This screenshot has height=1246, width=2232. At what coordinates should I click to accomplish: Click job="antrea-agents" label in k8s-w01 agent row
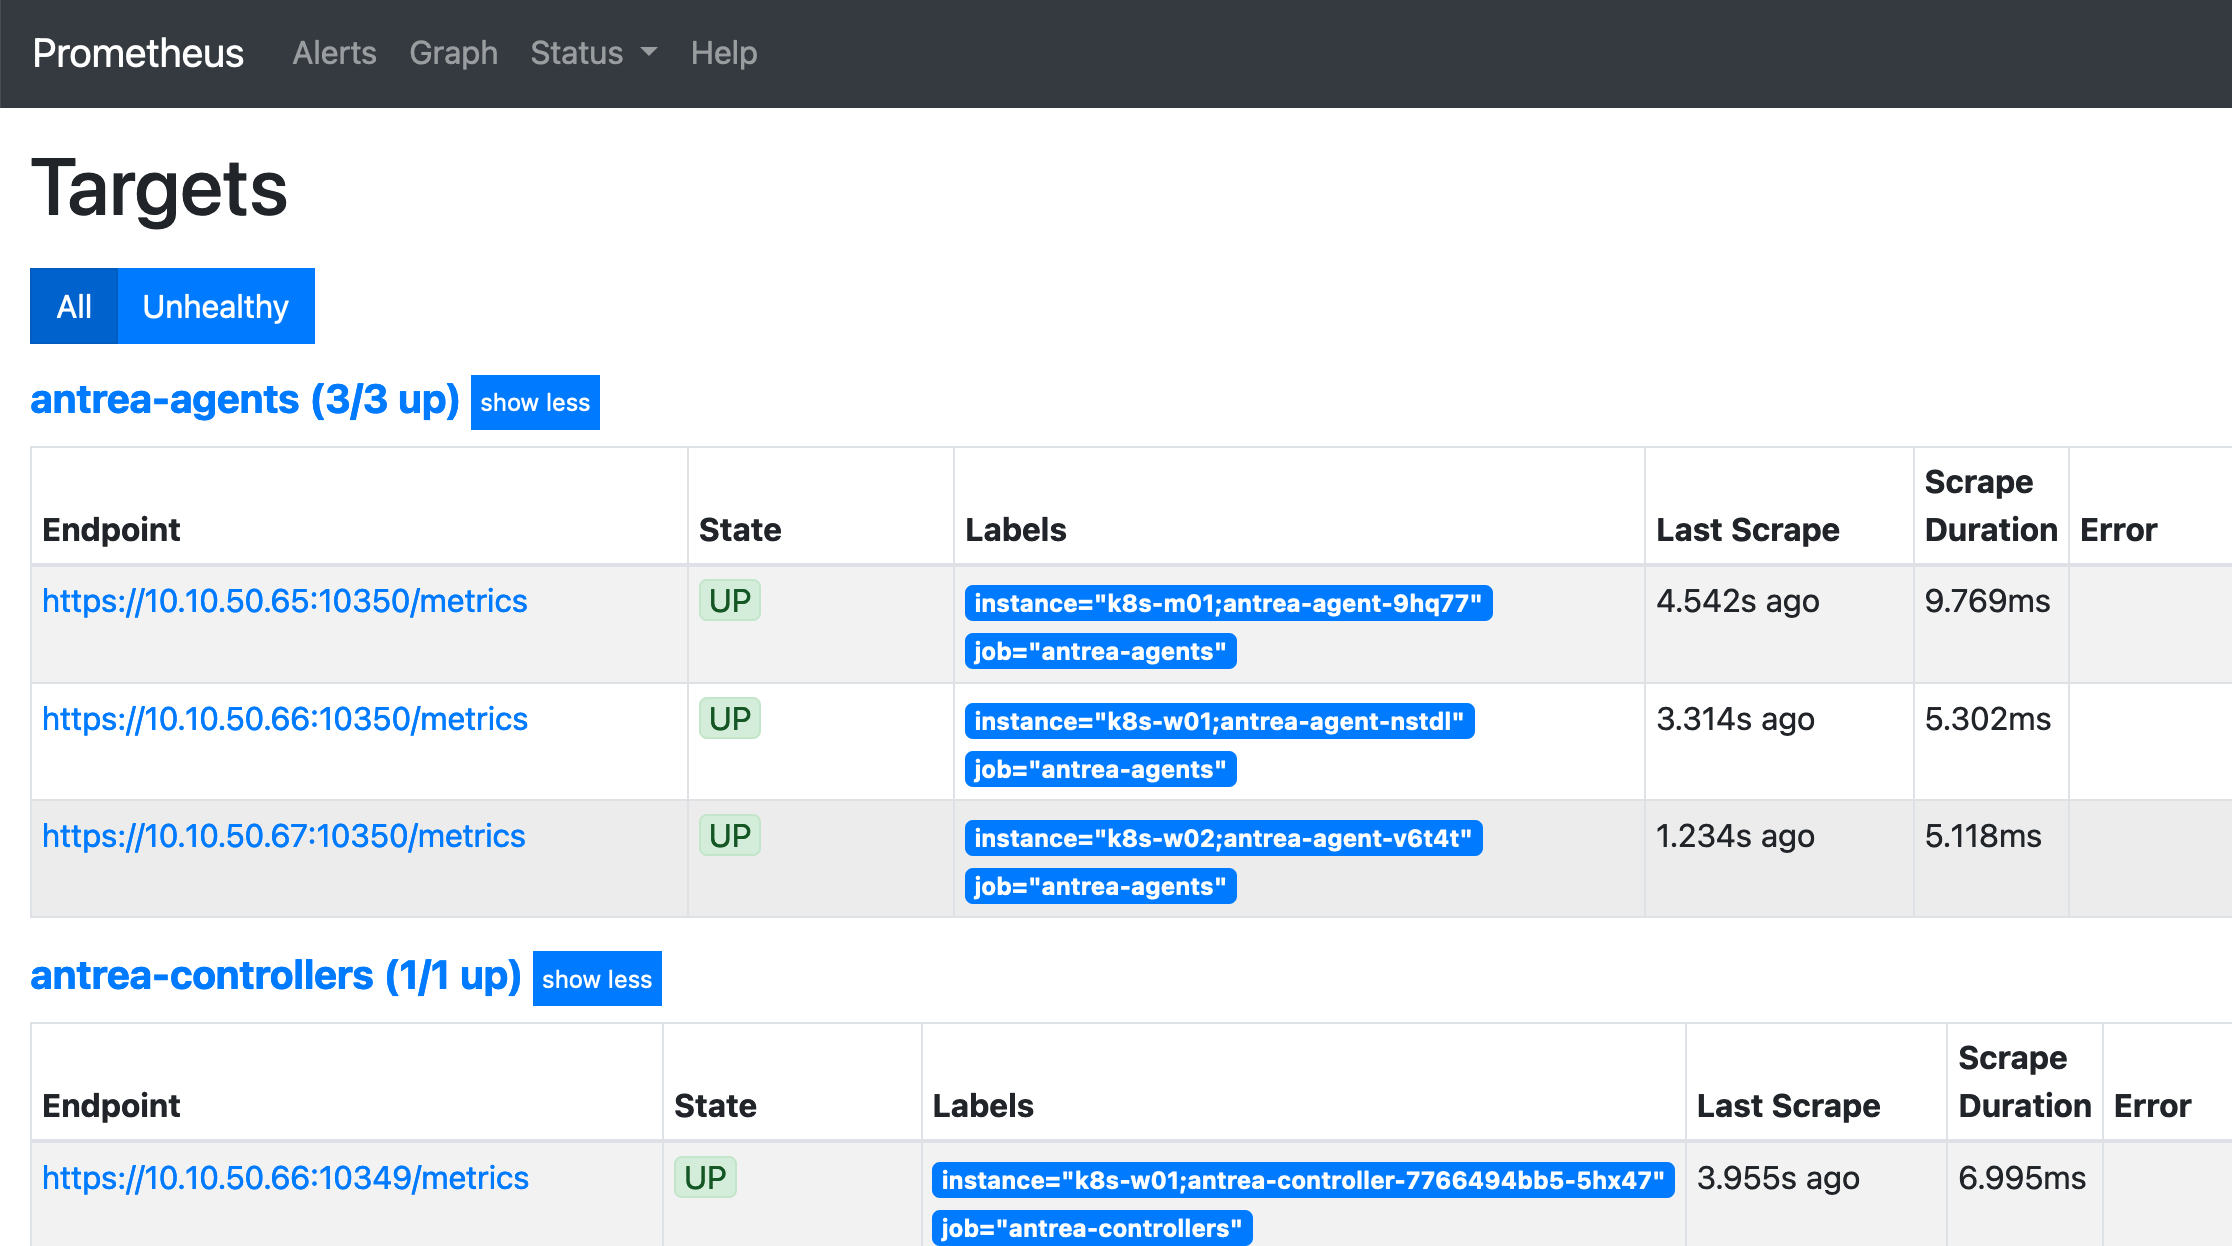tap(1100, 769)
